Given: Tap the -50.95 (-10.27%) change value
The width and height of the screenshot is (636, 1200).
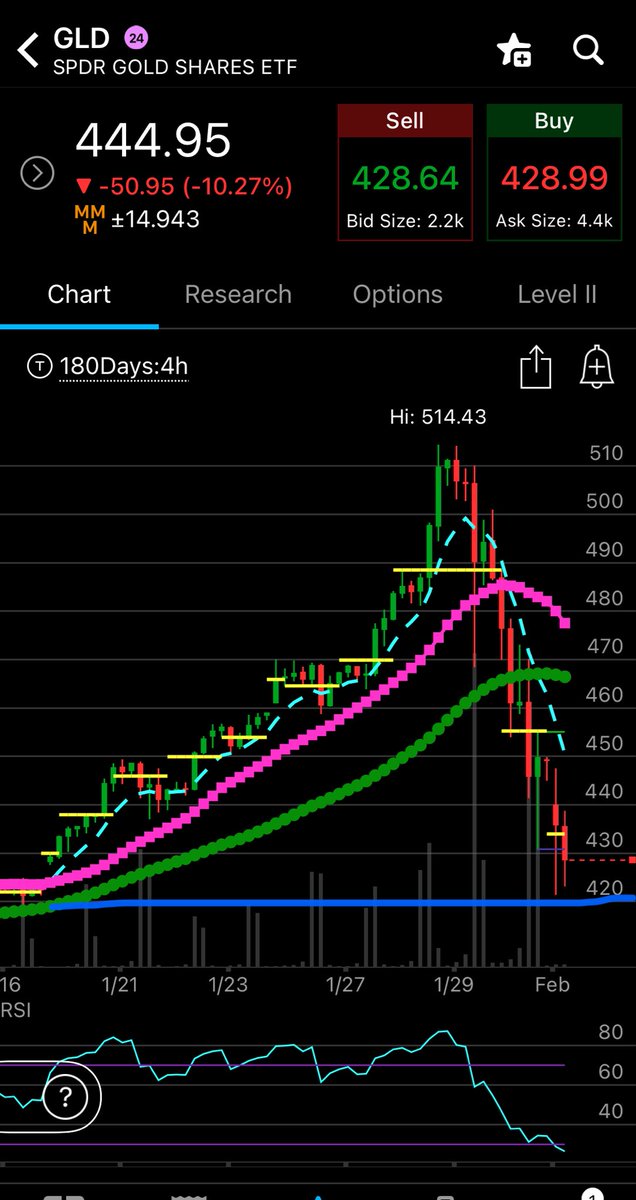Looking at the screenshot, I should pos(184,186).
